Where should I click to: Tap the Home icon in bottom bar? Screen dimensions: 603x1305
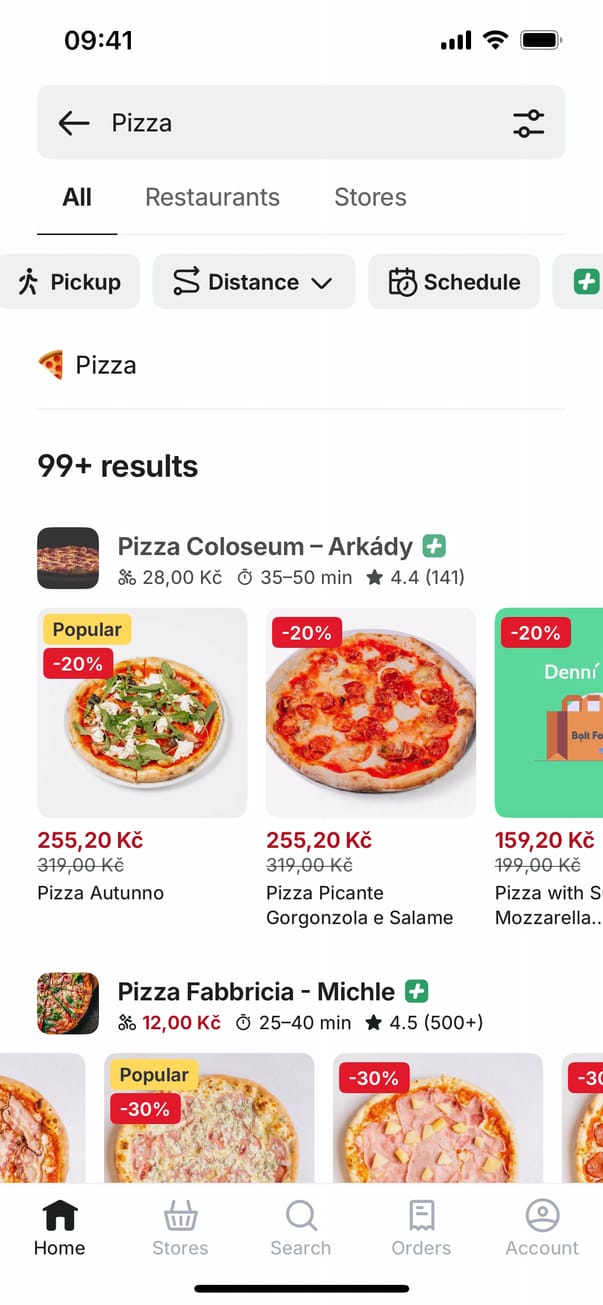point(59,1216)
